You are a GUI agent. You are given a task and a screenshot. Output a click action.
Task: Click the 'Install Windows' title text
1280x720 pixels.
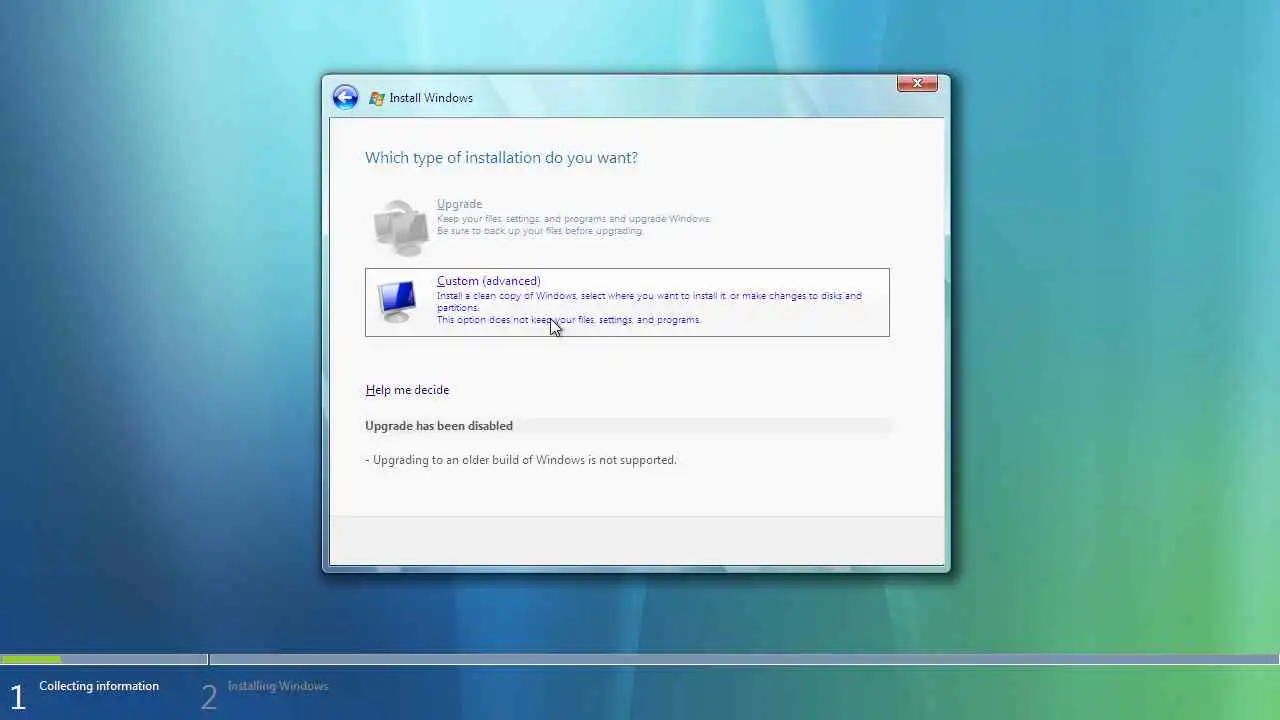pos(431,98)
